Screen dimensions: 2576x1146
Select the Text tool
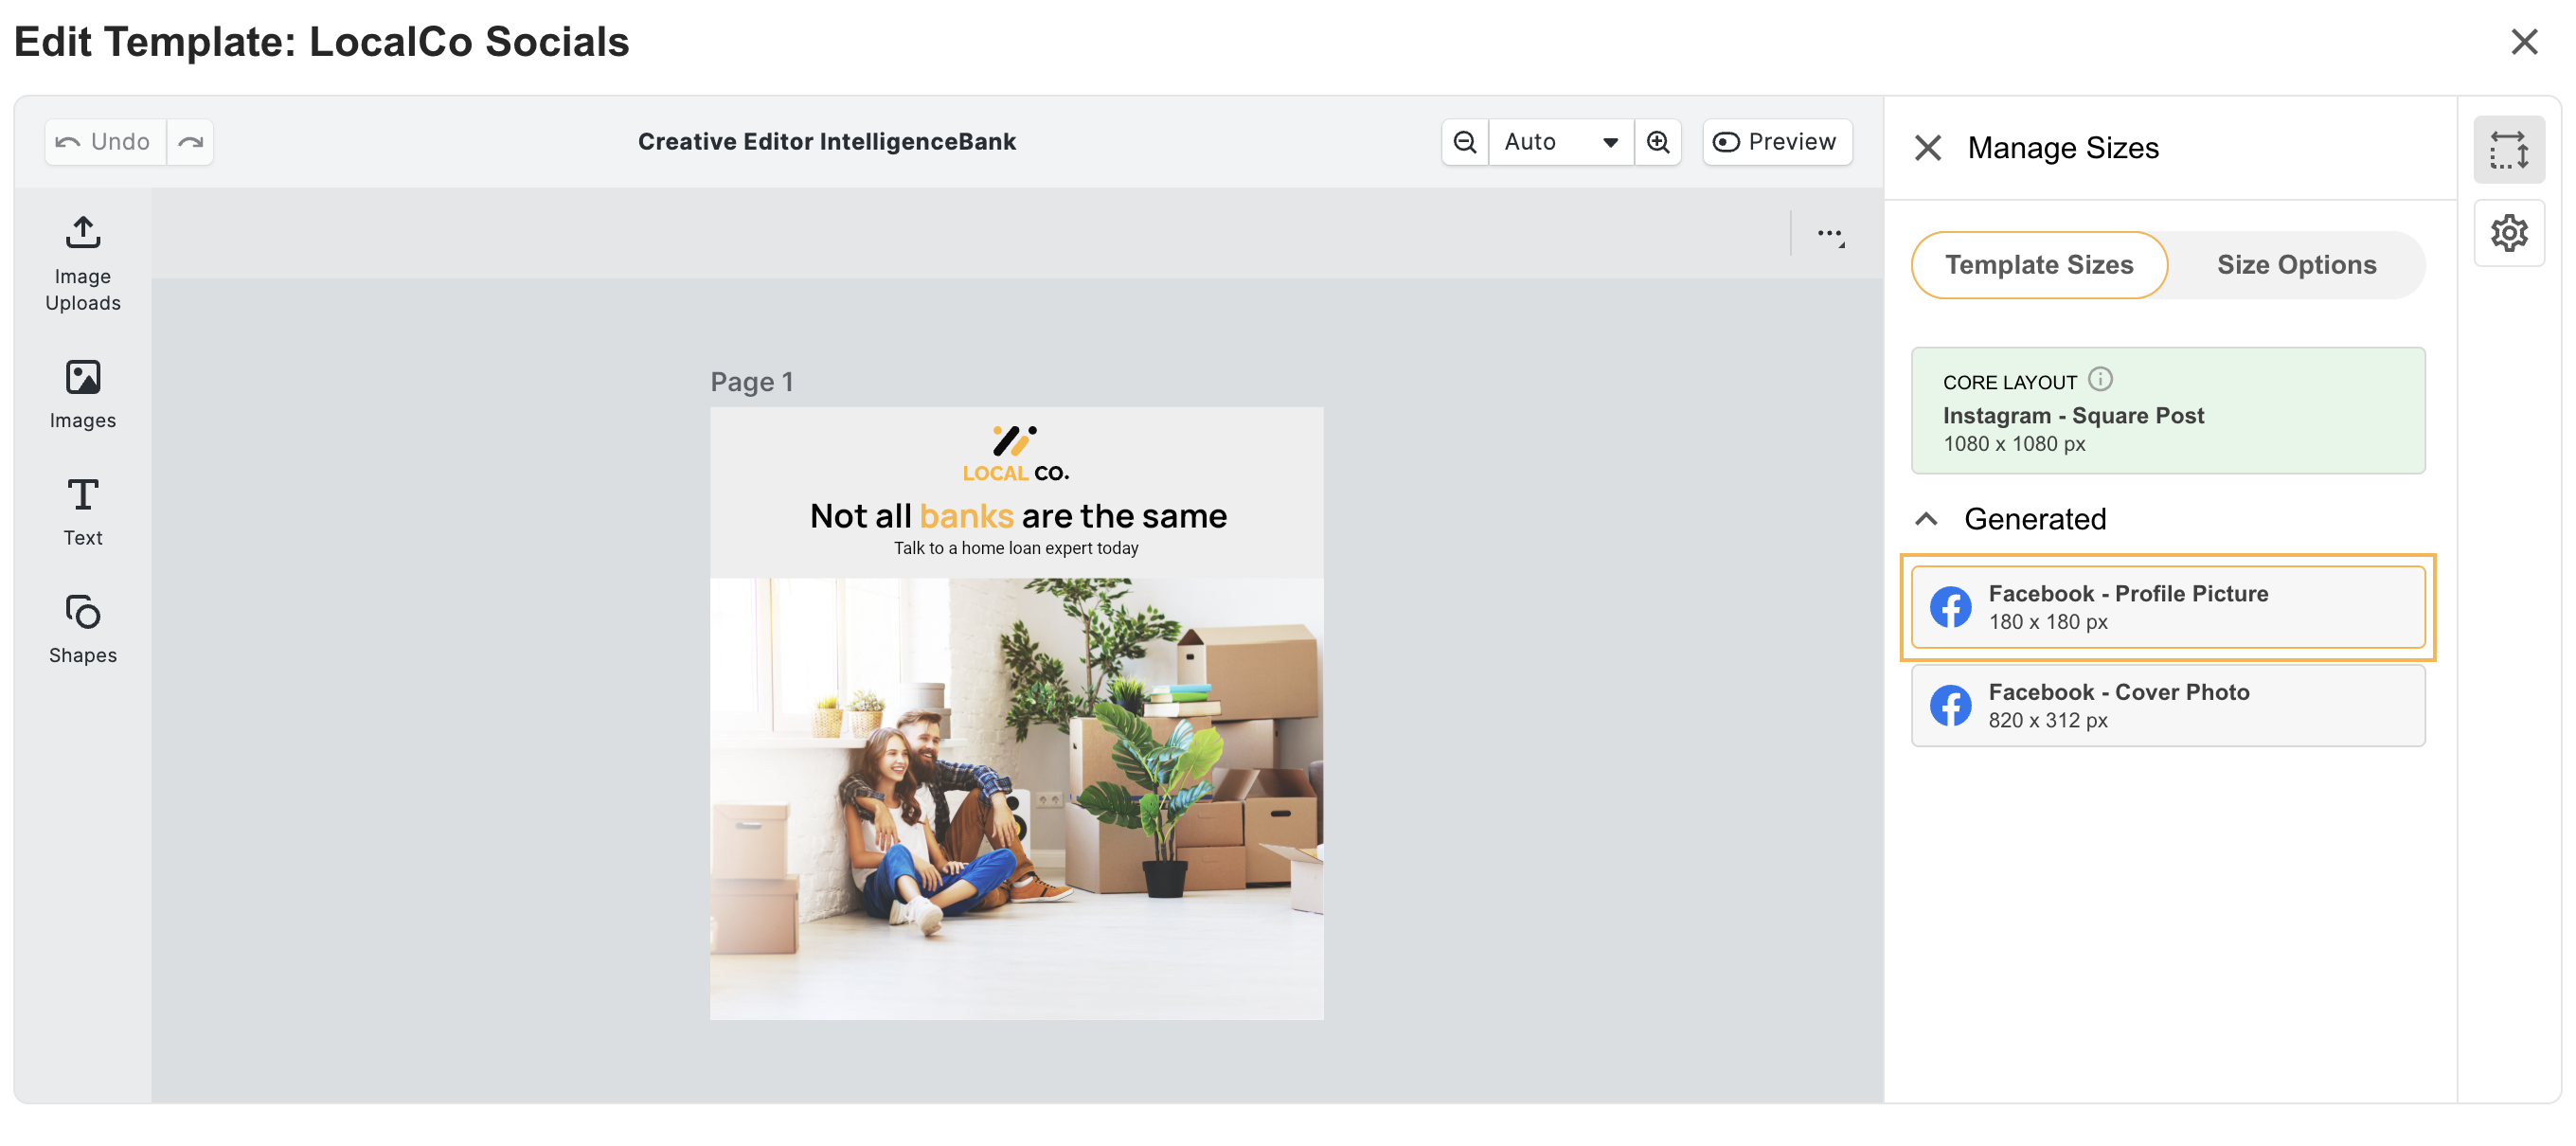coord(83,511)
